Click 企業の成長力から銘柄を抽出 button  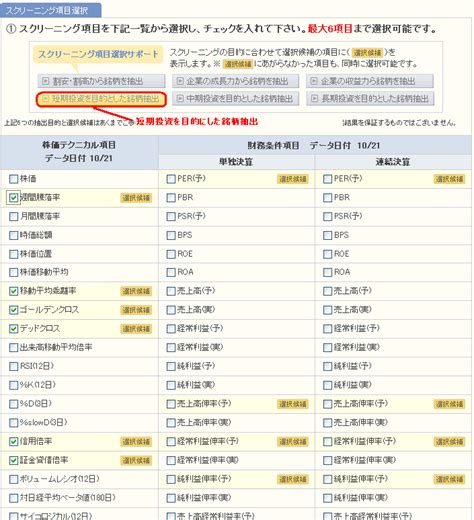235,81
